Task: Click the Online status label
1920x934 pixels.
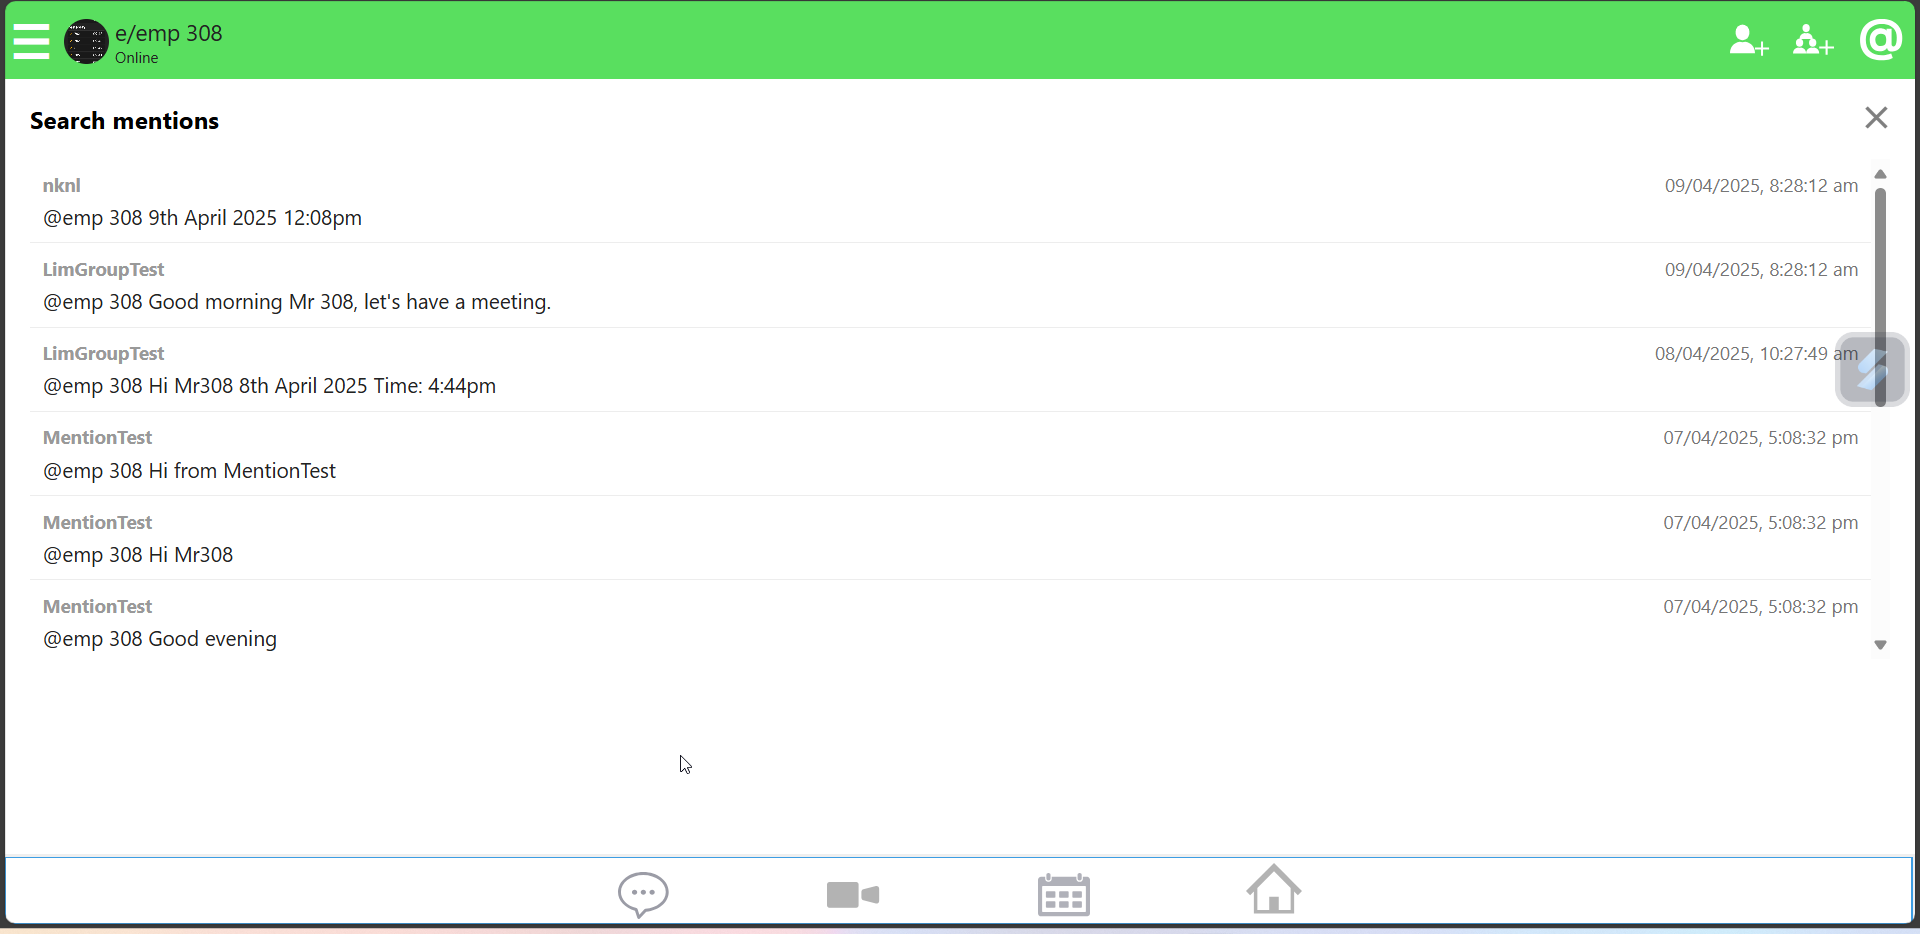Action: [137, 58]
